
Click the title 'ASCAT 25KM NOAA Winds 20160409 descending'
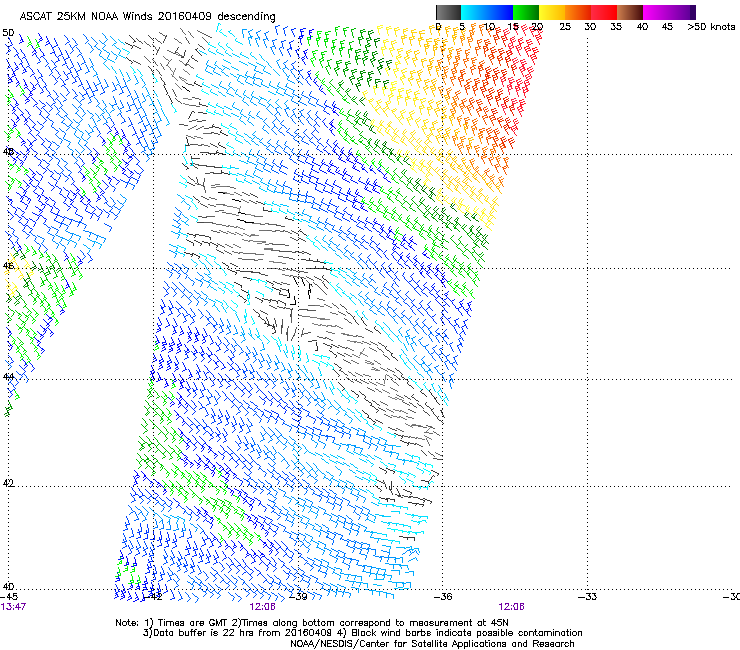[147, 17]
